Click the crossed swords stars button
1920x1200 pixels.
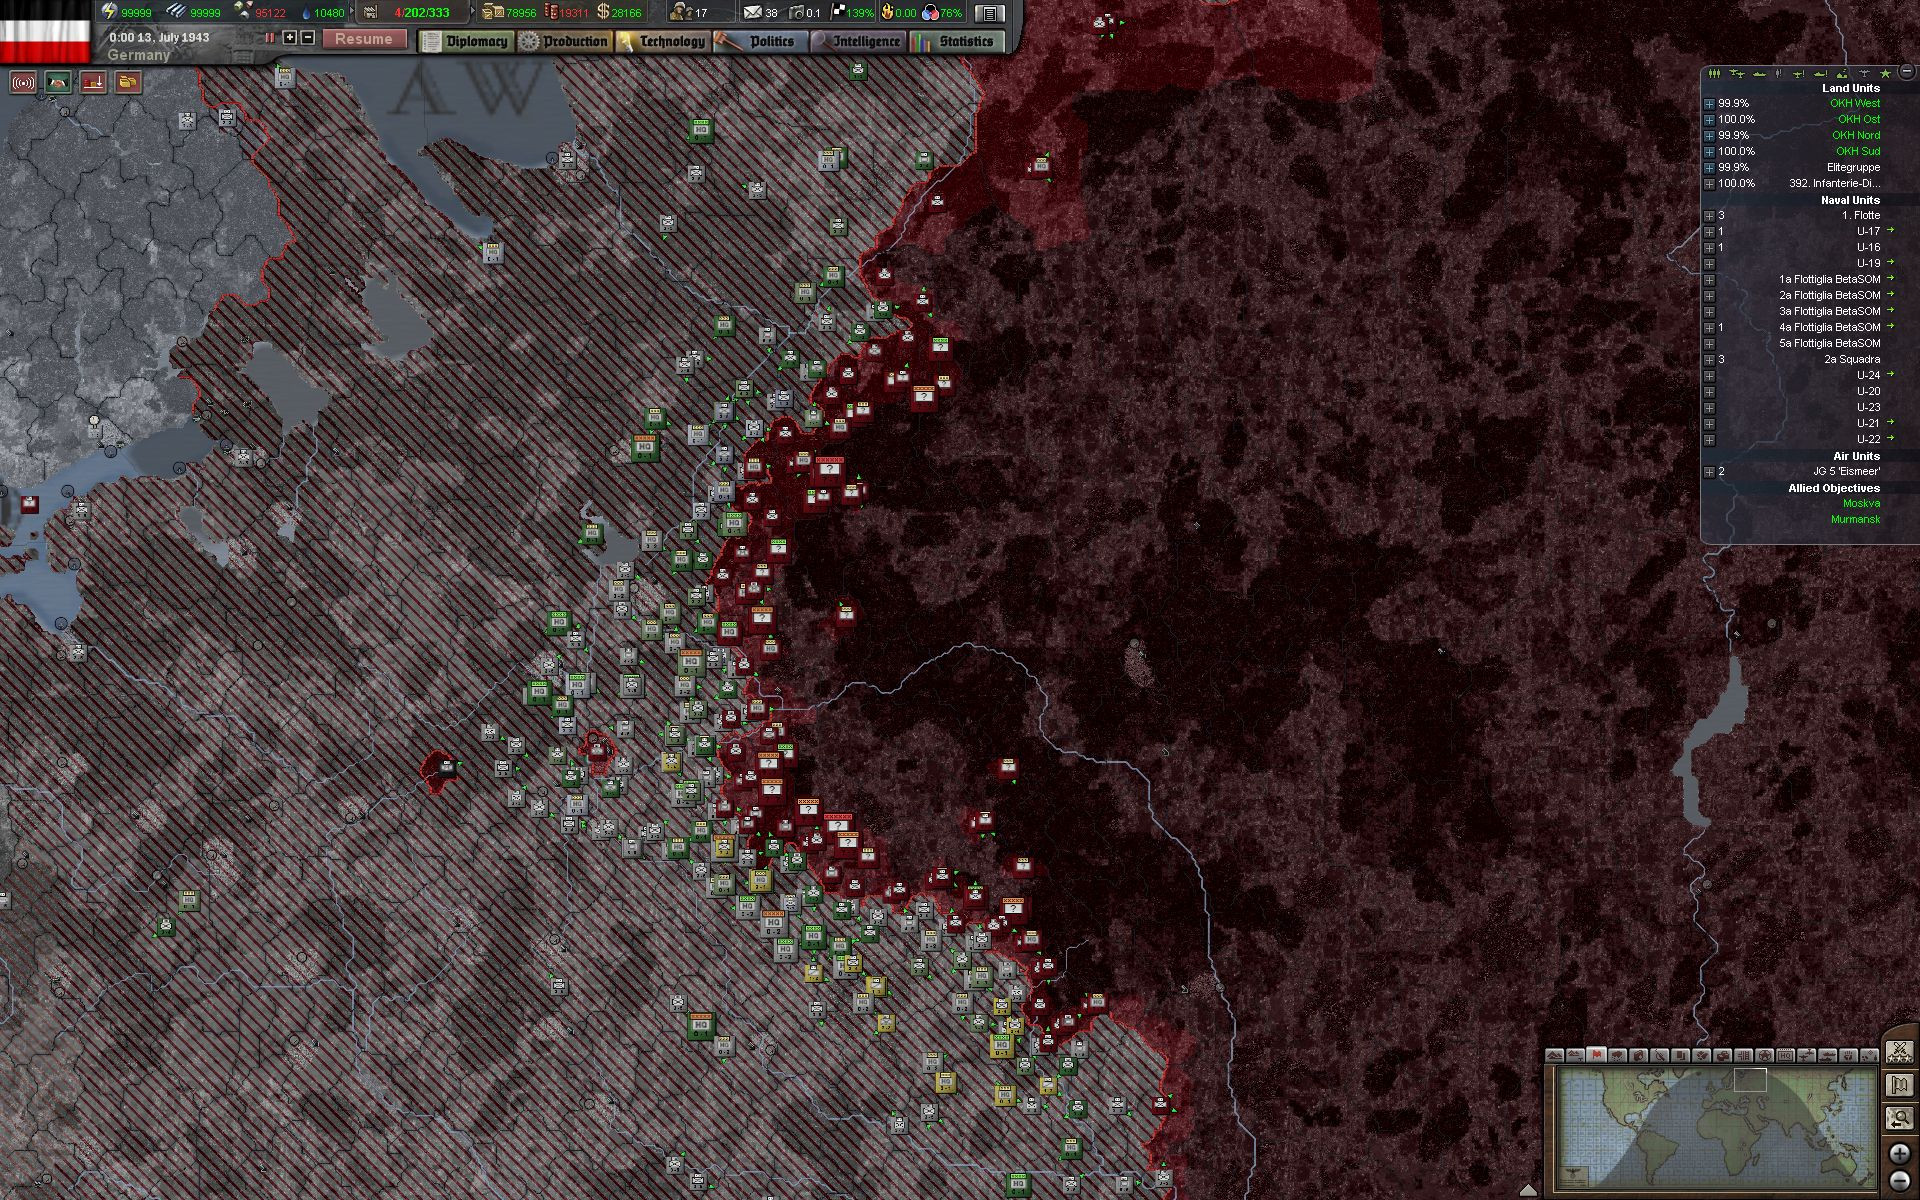tap(1899, 1052)
